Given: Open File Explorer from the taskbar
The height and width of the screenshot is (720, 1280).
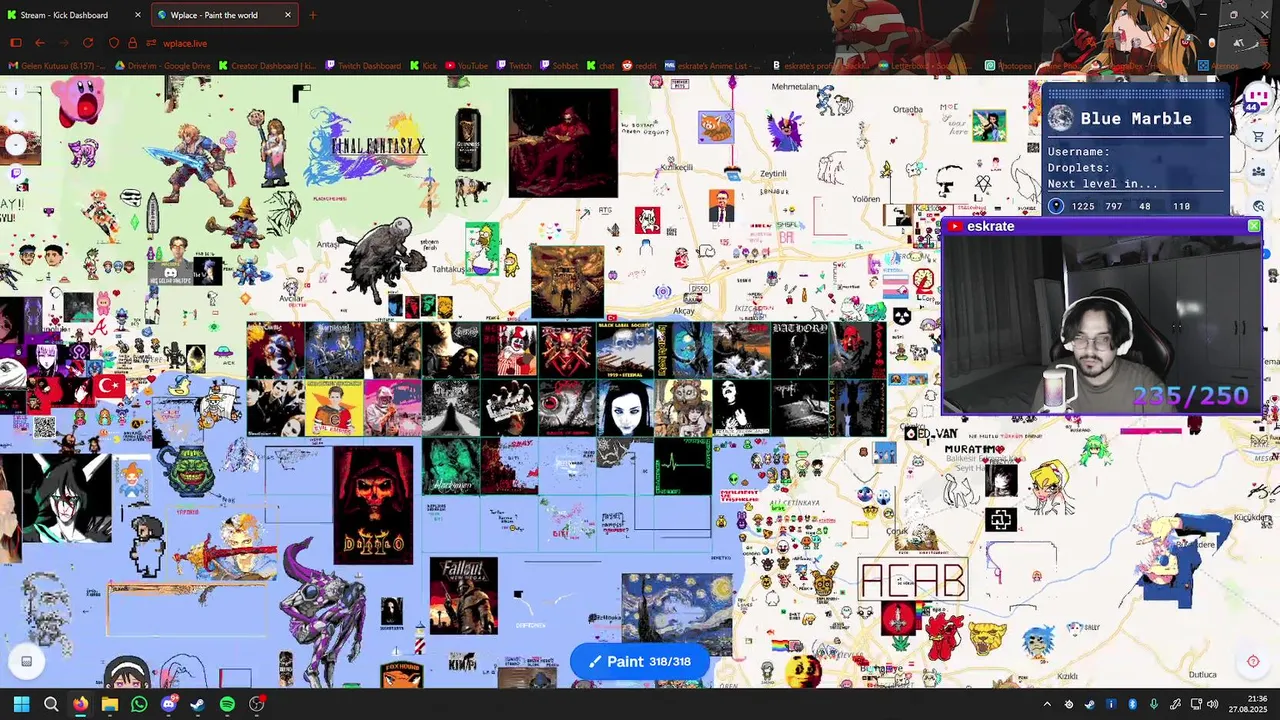Looking at the screenshot, I should pyautogui.click(x=110, y=704).
